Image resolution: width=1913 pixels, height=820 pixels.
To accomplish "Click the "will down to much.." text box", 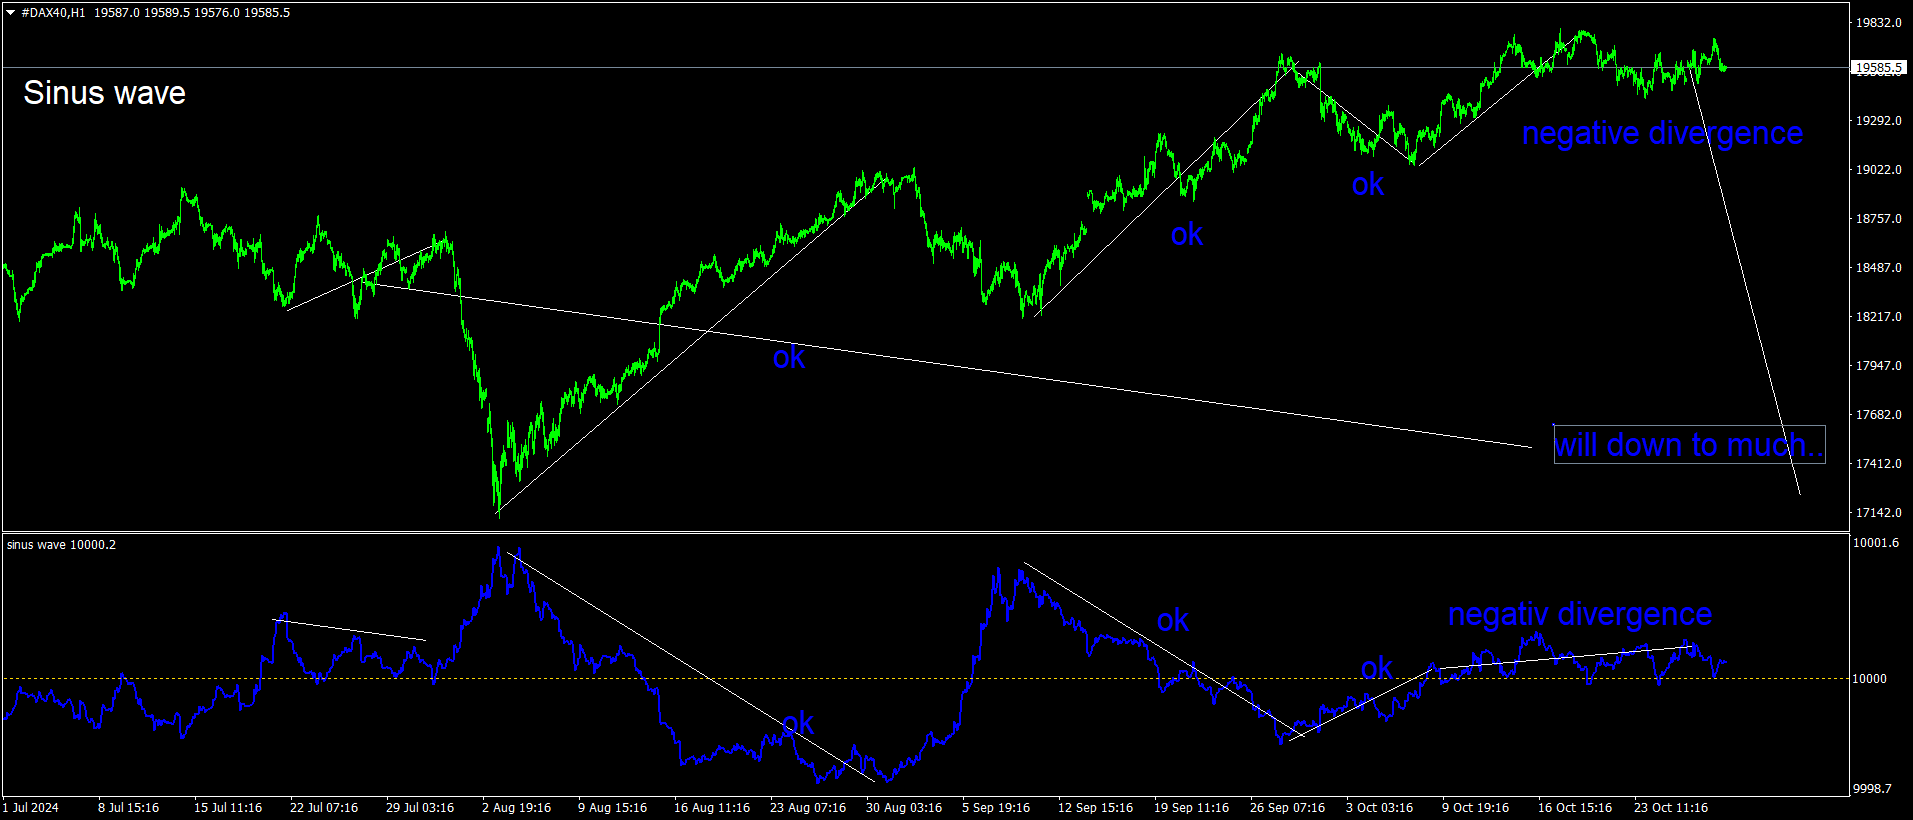I will coord(1689,444).
